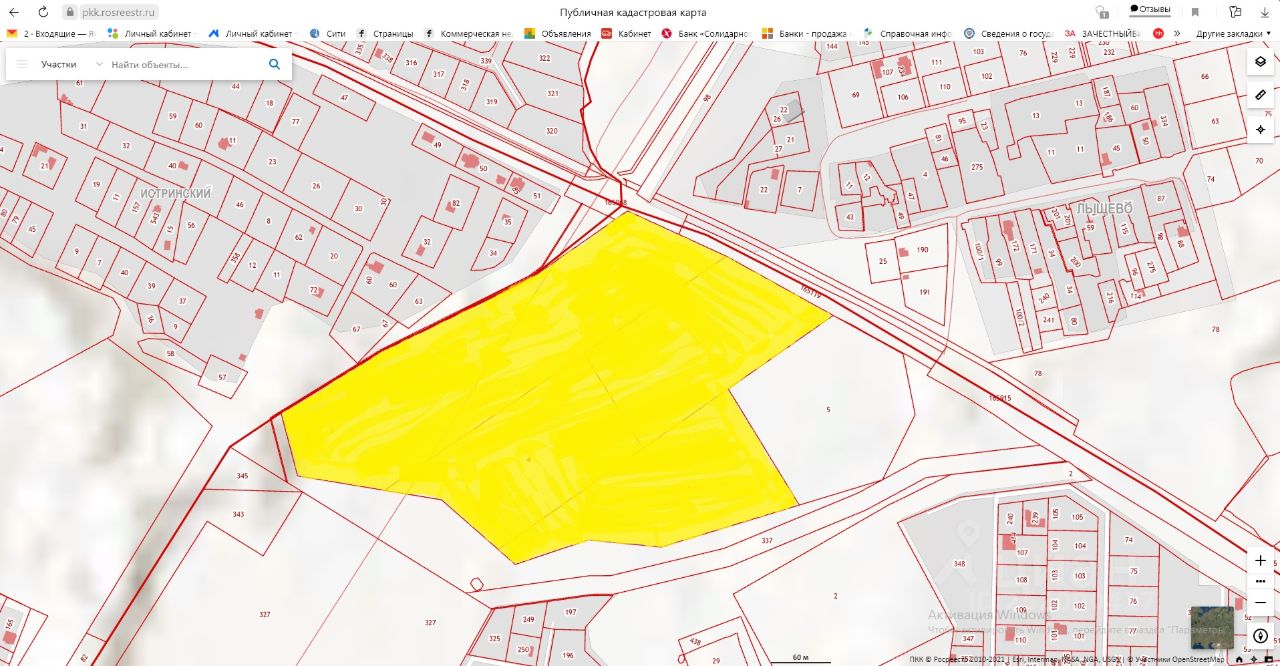Click the OpenStreetMap attribution link

pyautogui.click(x=1183, y=659)
